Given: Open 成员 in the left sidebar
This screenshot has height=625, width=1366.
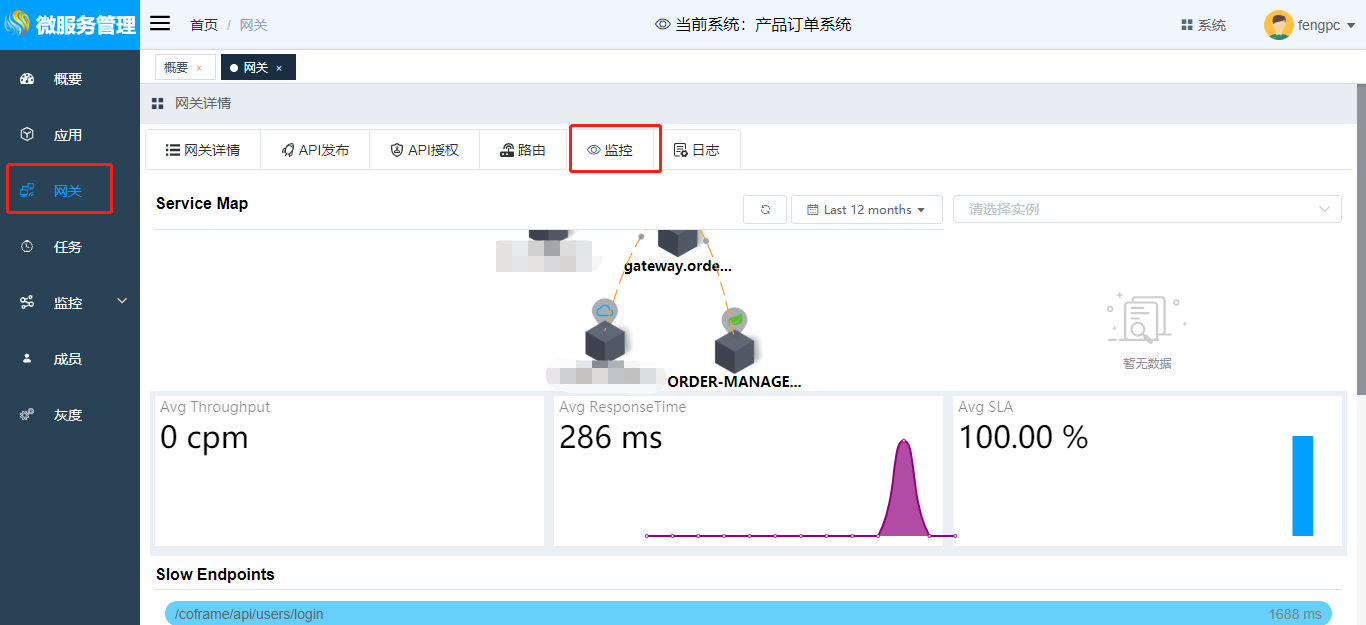Looking at the screenshot, I should click(x=68, y=359).
